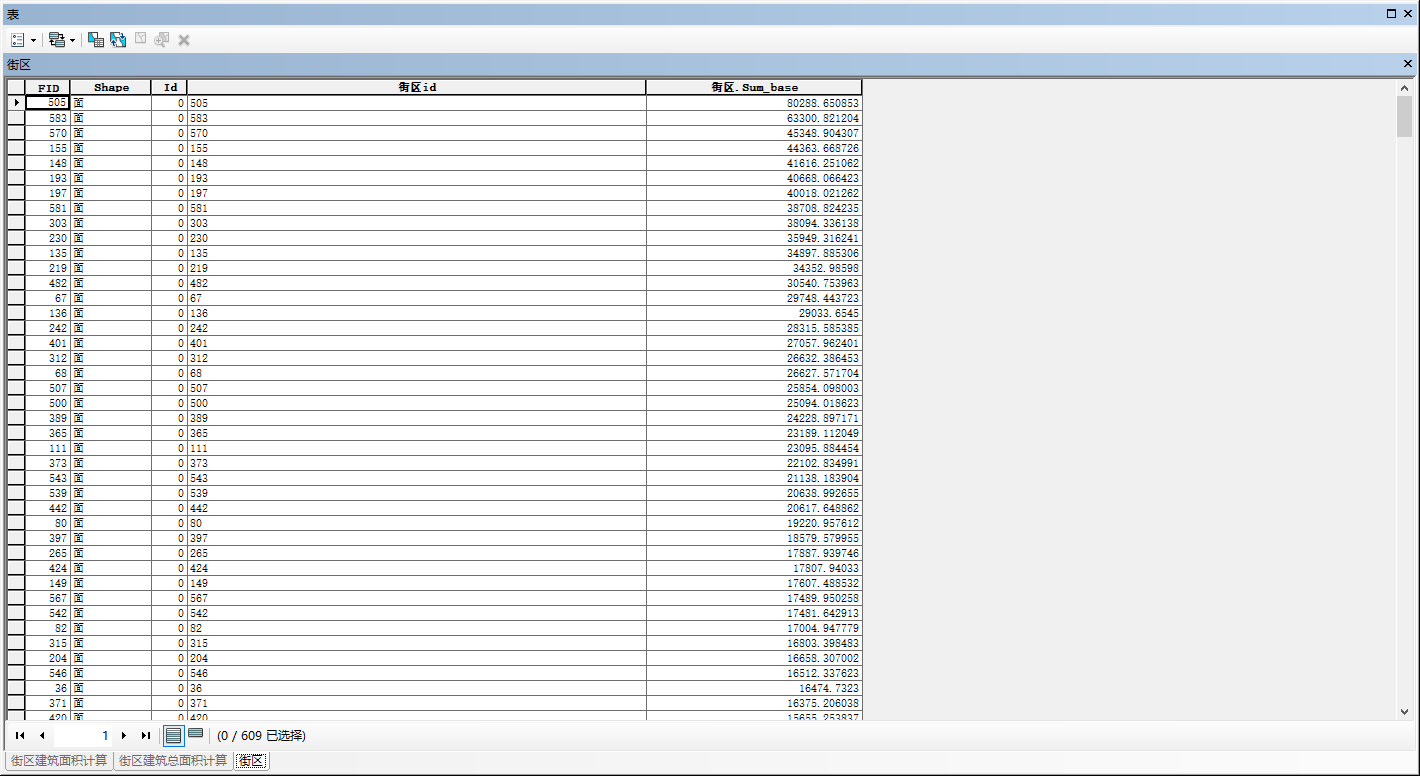Click the Switch Selection icon
Screen dimensions: 1420x776
118,40
